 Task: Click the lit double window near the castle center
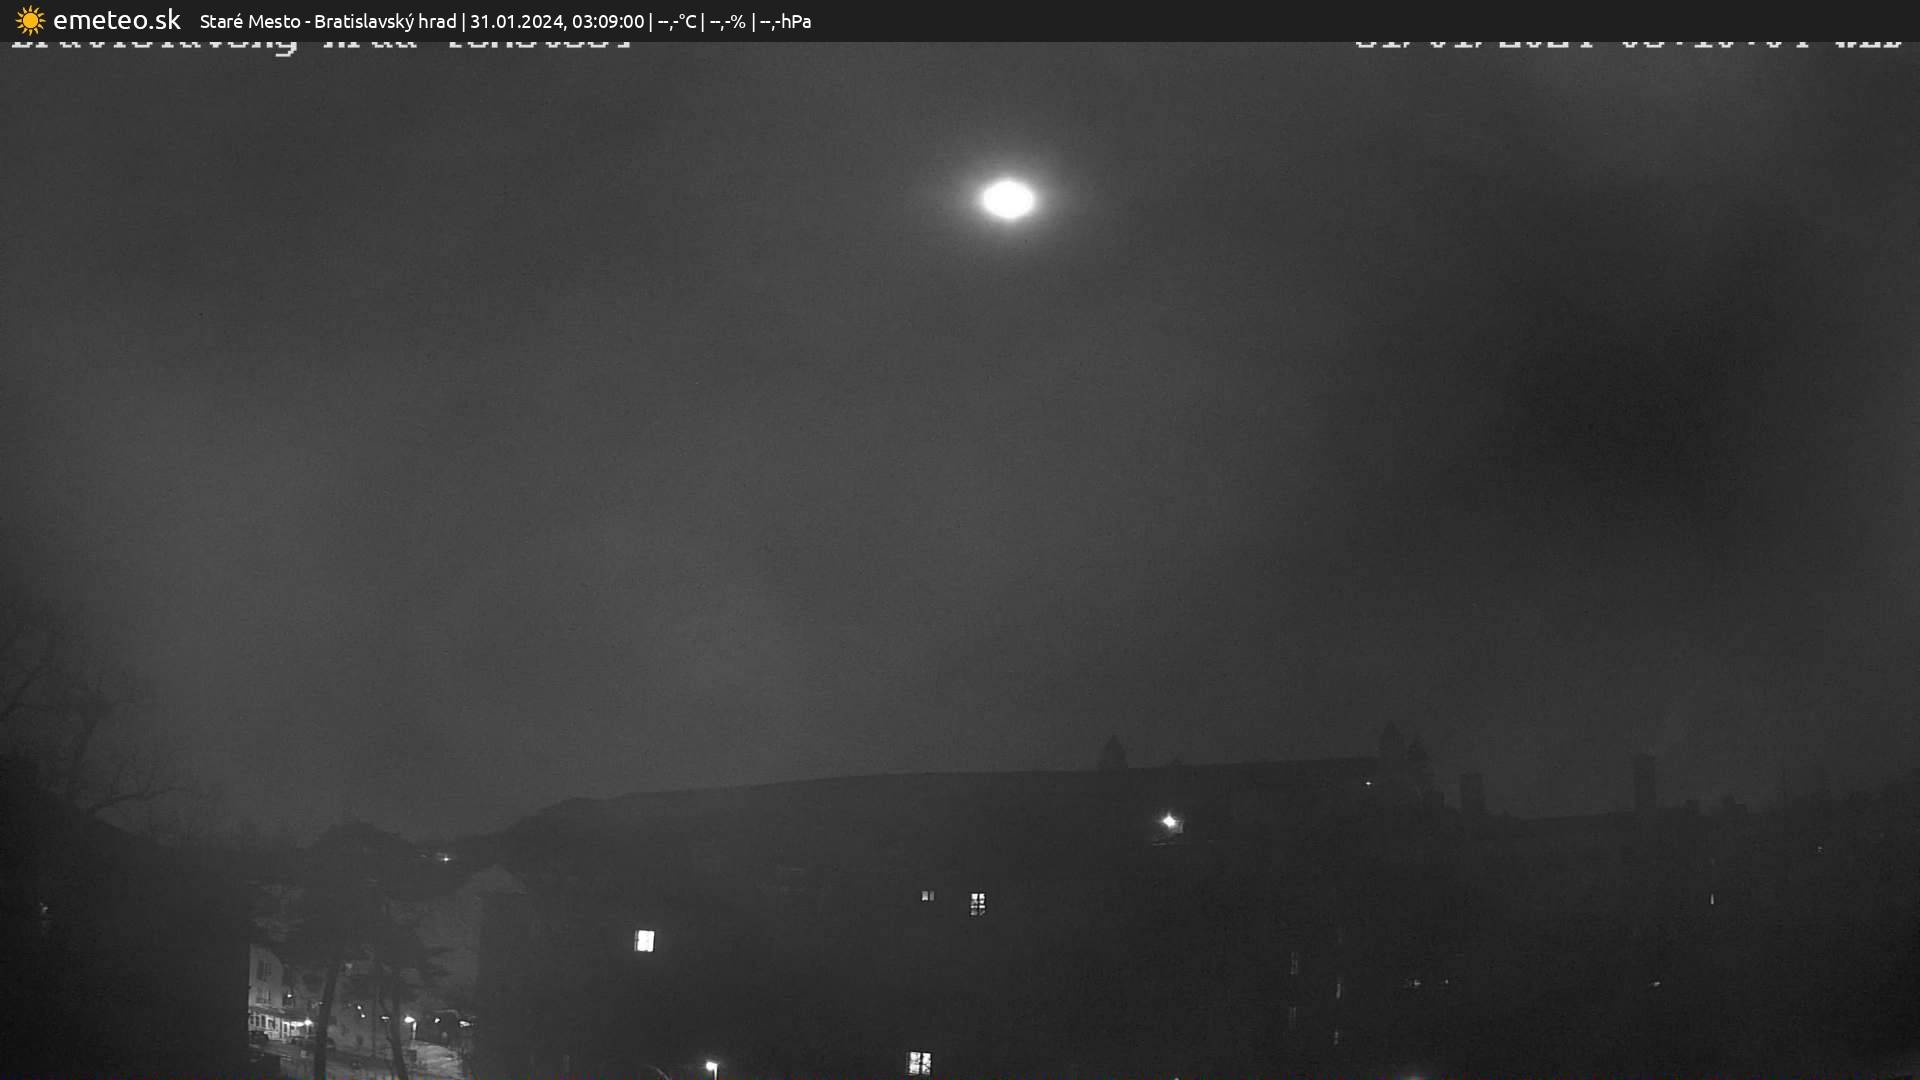point(977,903)
